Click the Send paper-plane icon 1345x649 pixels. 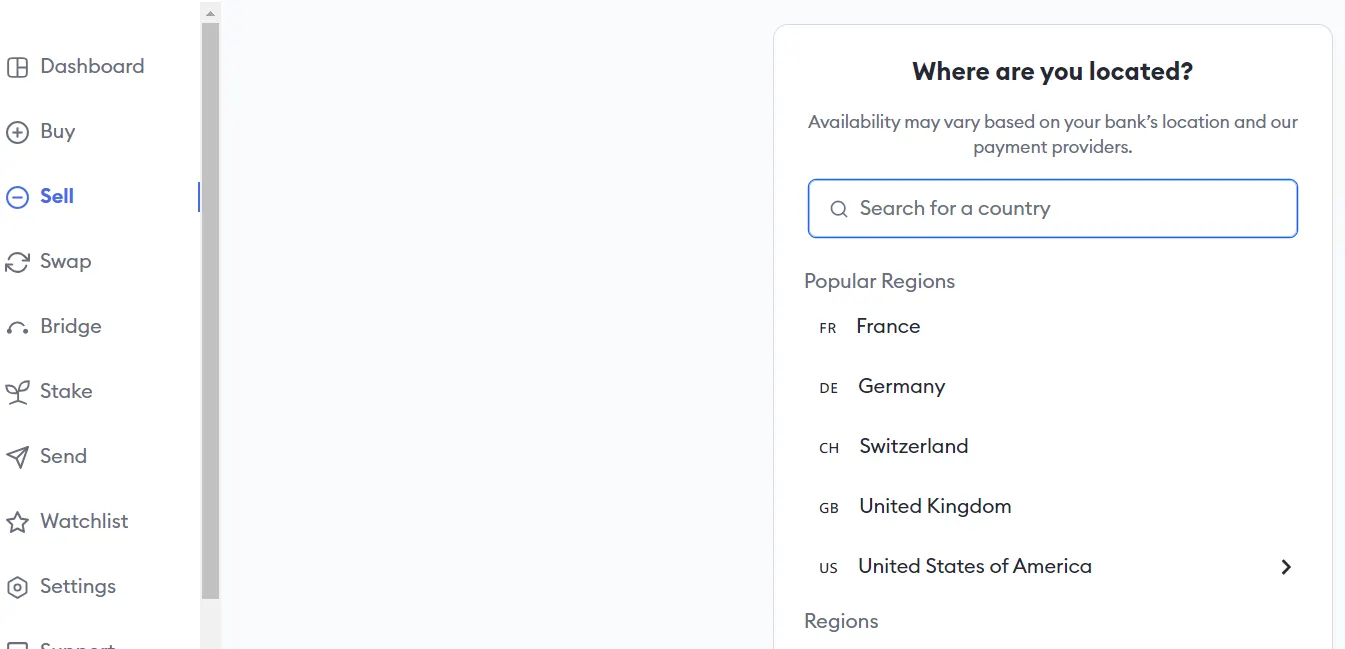pyautogui.click(x=17, y=457)
